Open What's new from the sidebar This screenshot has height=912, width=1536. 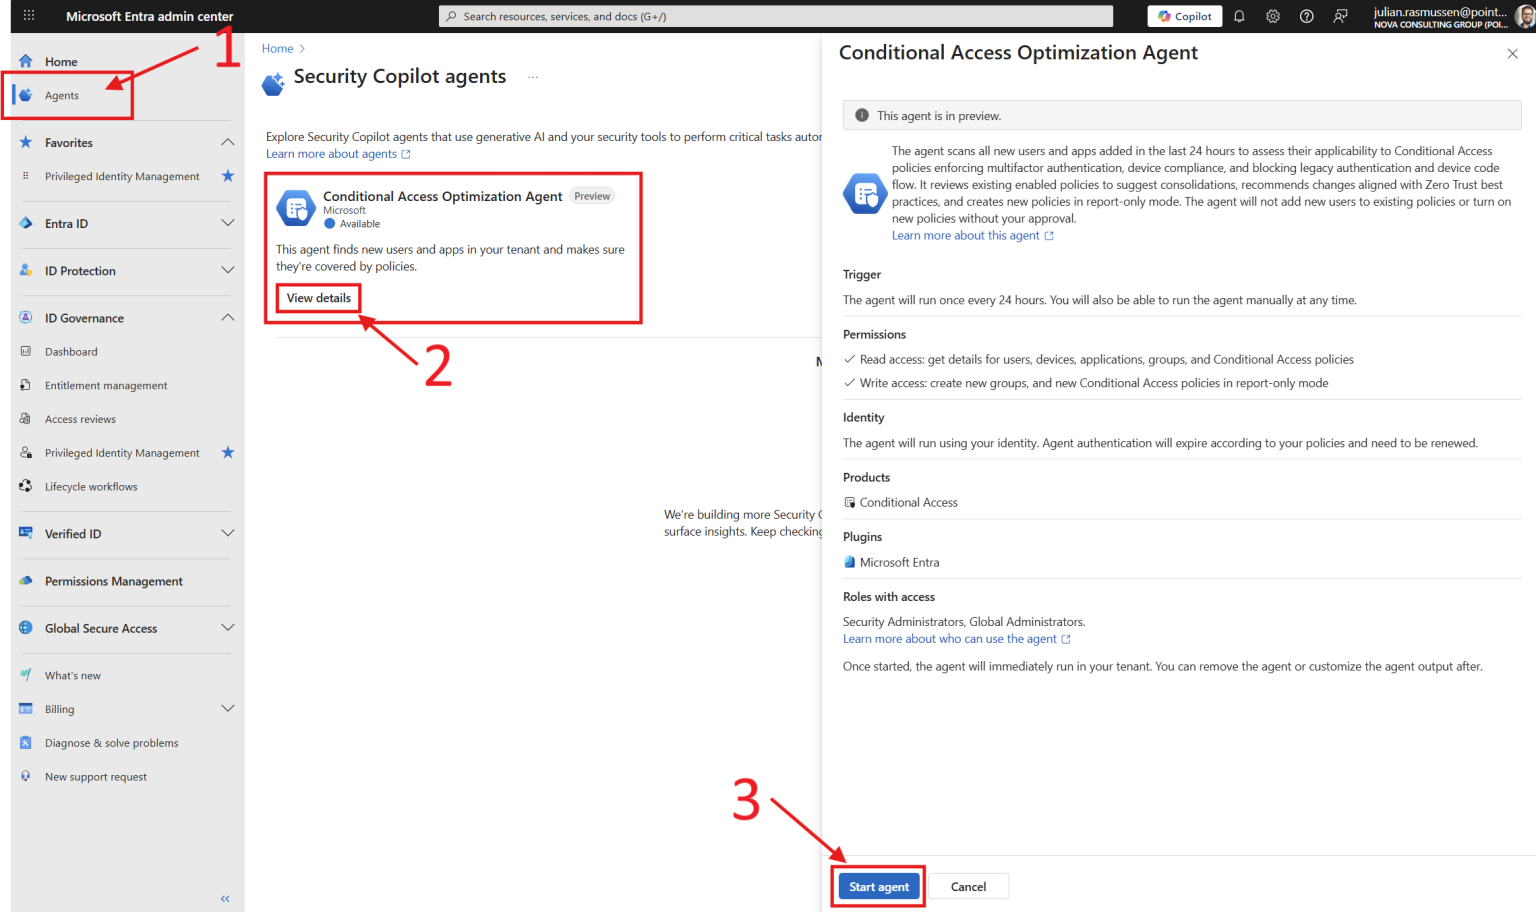[72, 675]
